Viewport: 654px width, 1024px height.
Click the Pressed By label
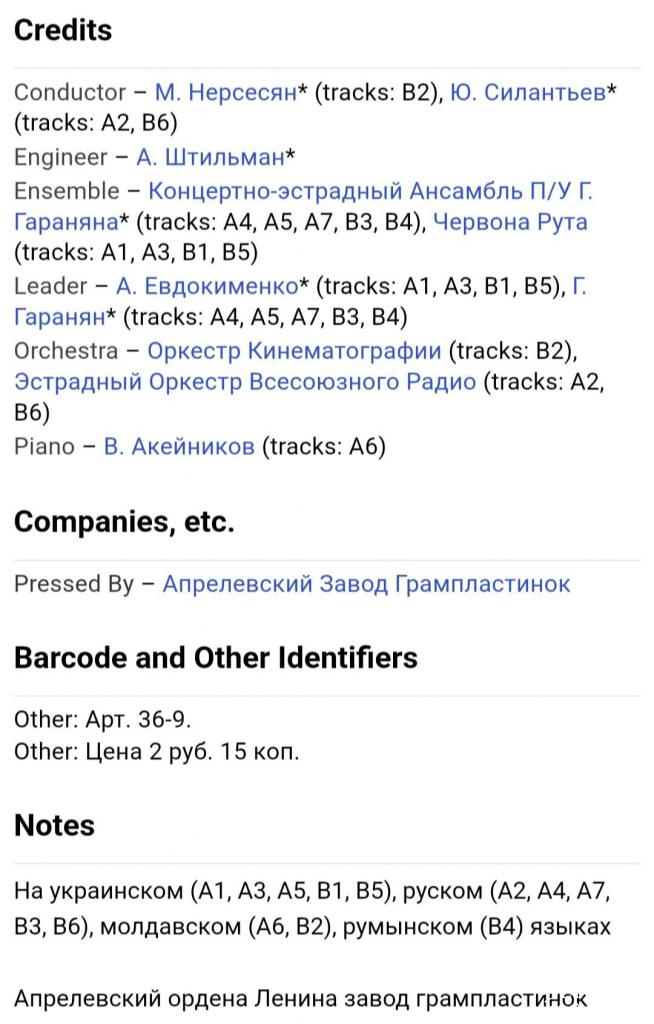tap(73, 584)
